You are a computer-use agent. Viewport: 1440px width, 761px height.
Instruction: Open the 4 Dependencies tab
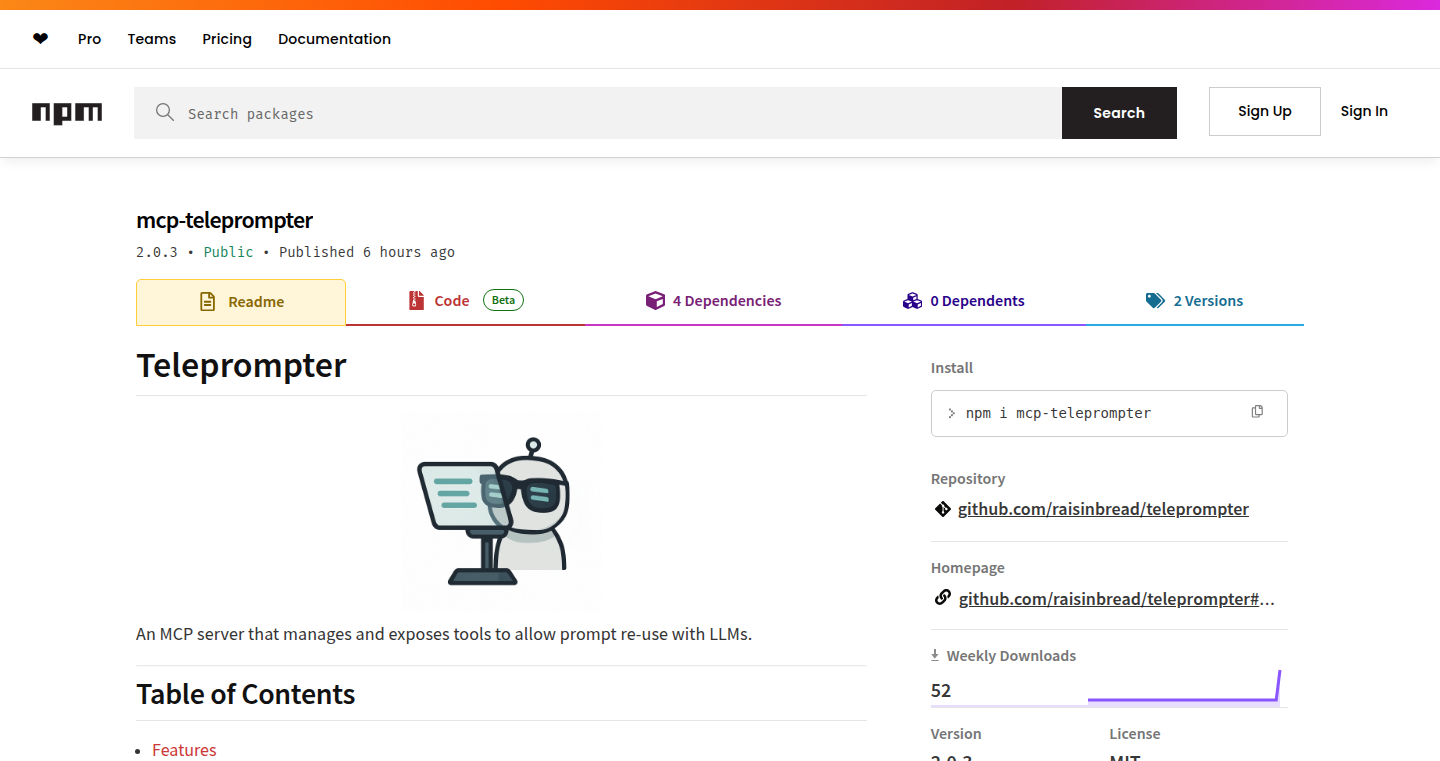tap(714, 301)
